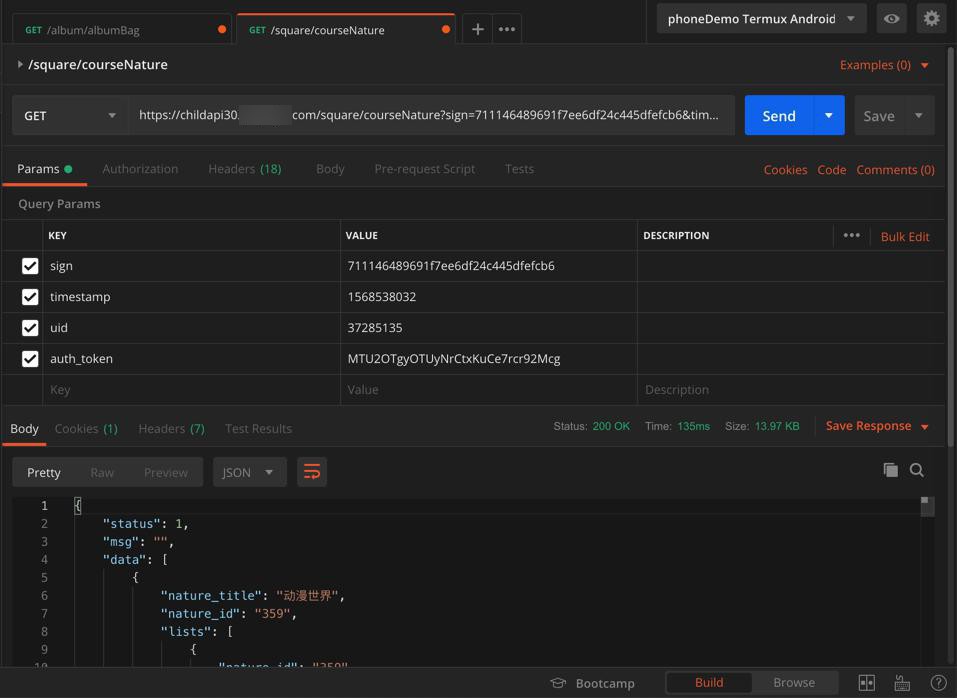Toggle two-pane layout icon in status bar

[x=867, y=683]
